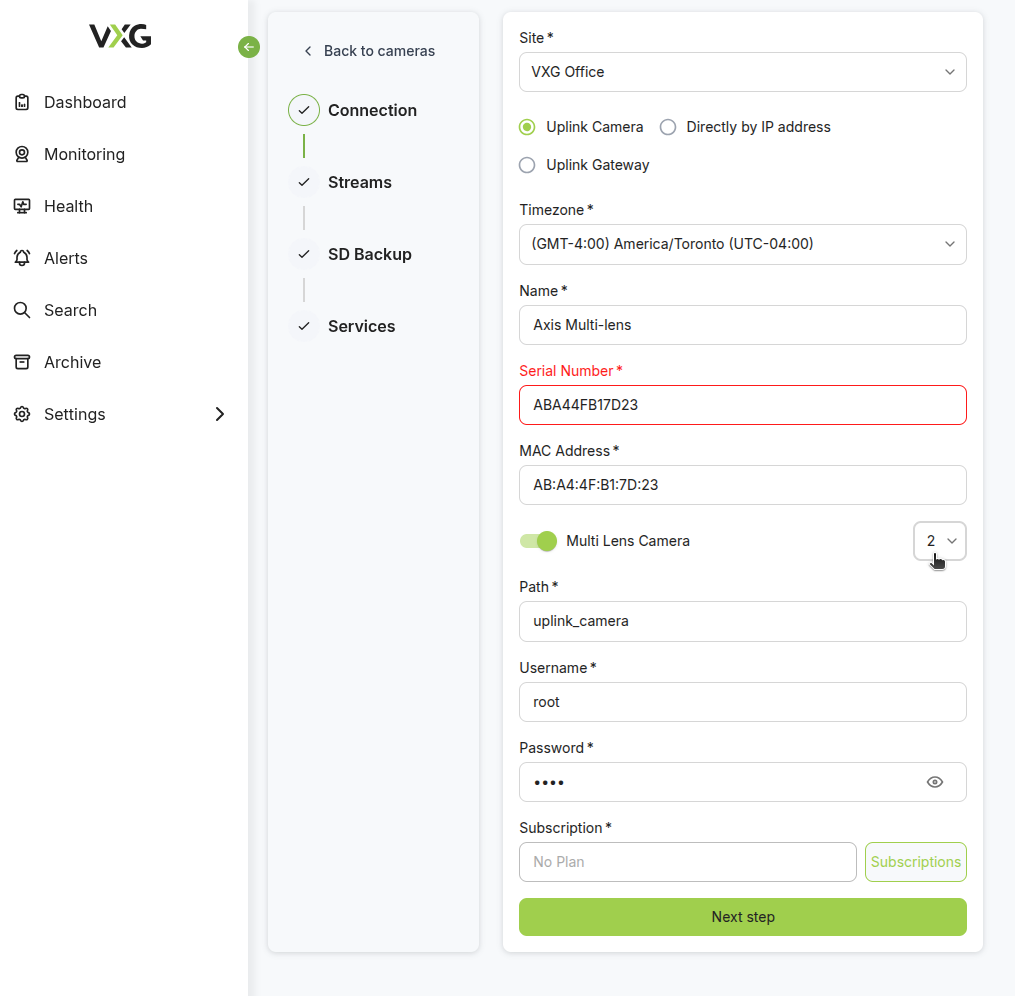The image size is (1015, 996).
Task: Click the Settings gear icon
Action: [x=22, y=414]
